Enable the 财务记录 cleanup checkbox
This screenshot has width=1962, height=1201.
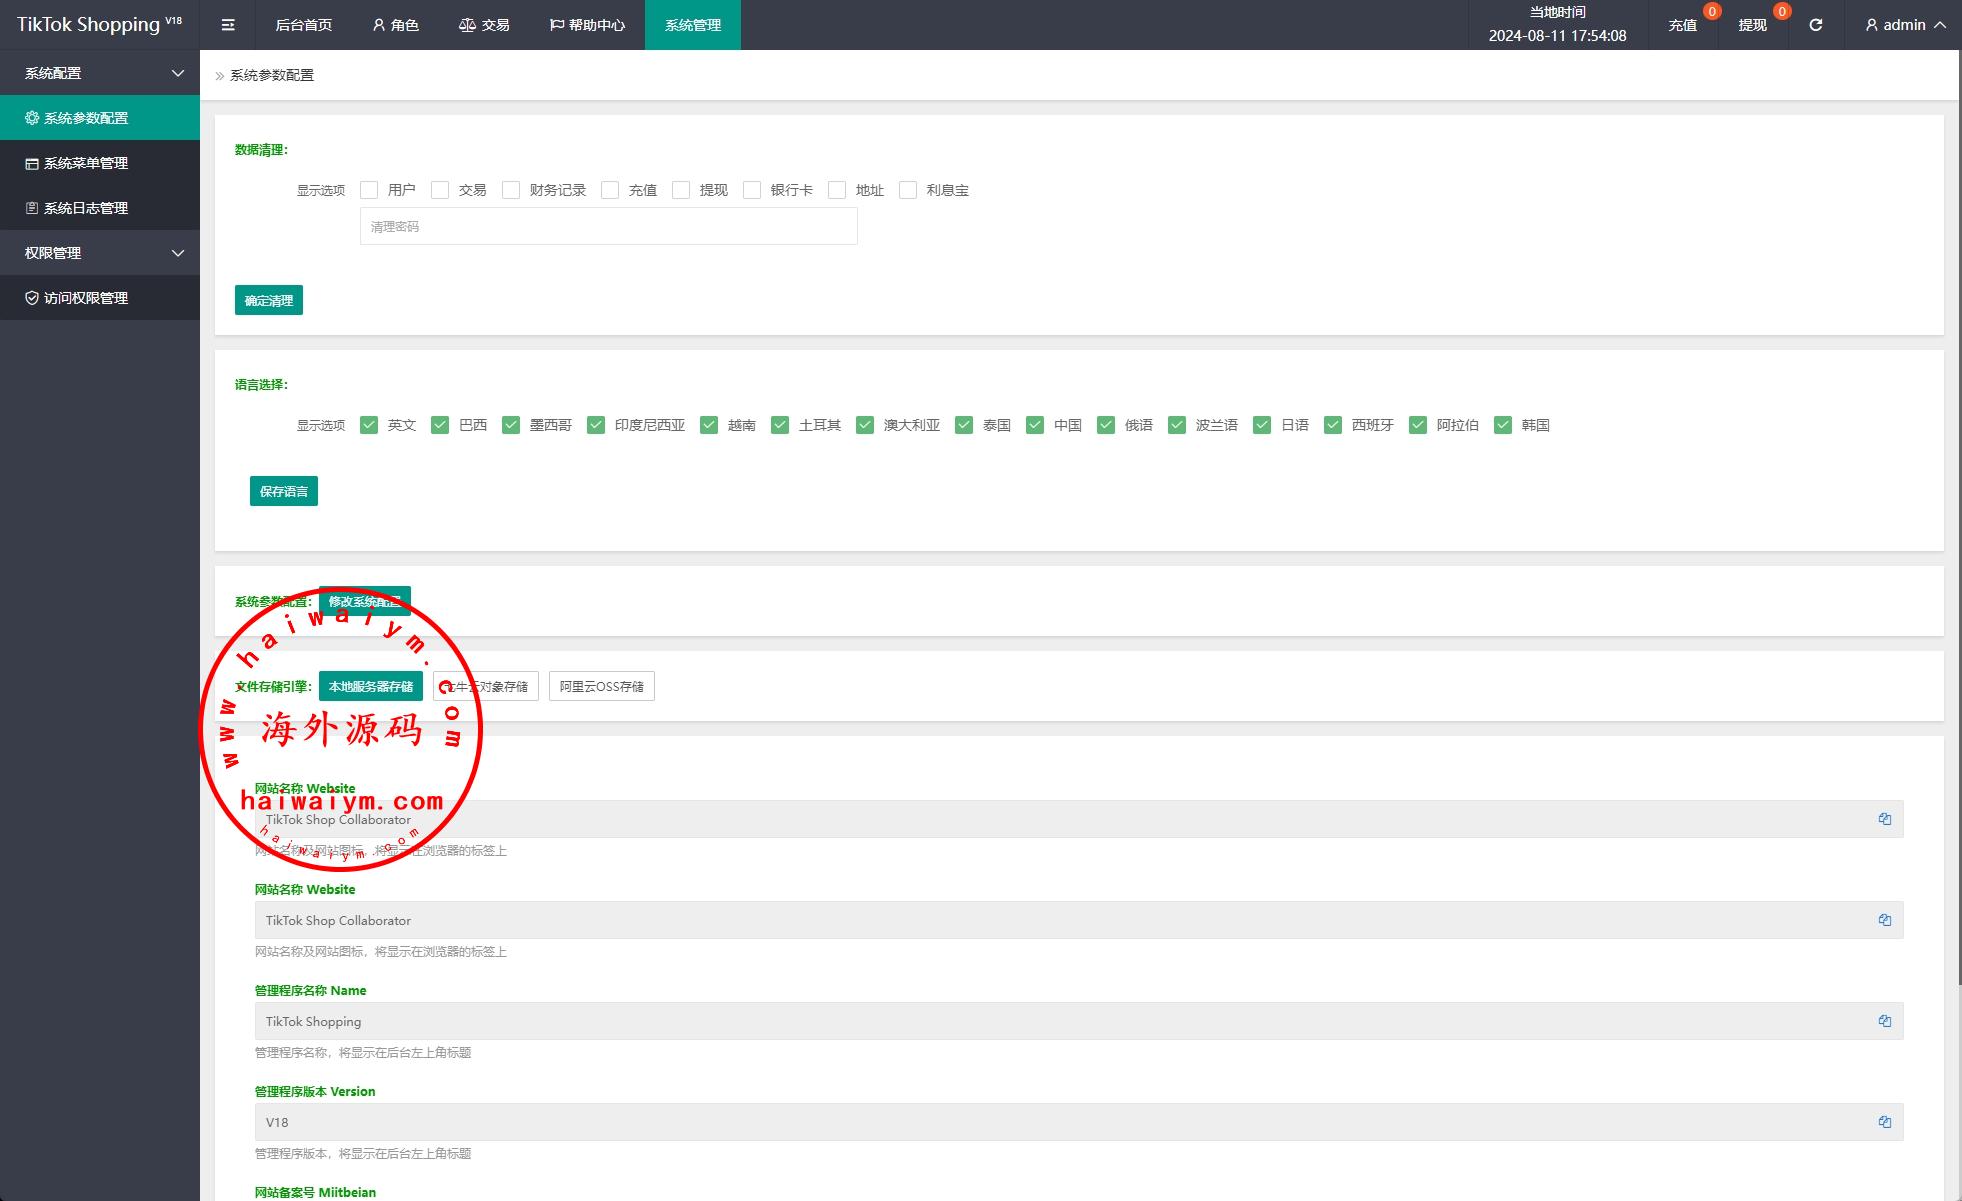(511, 190)
